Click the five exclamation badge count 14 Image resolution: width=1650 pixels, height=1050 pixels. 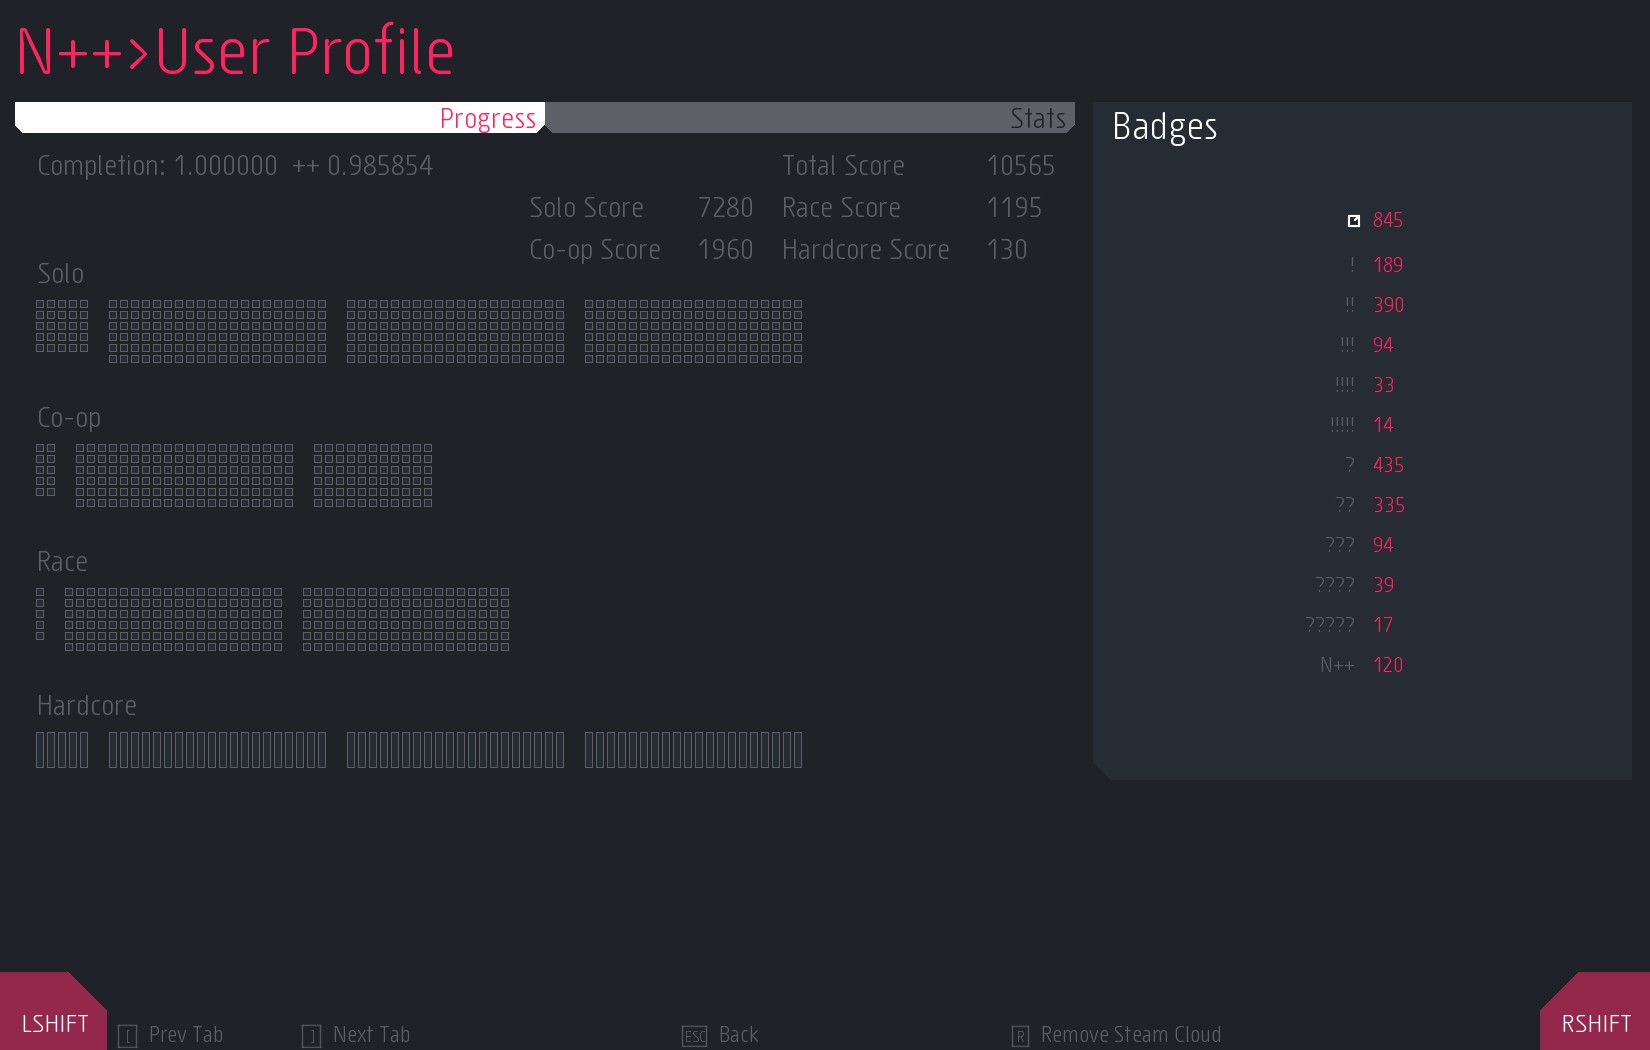[1383, 425]
